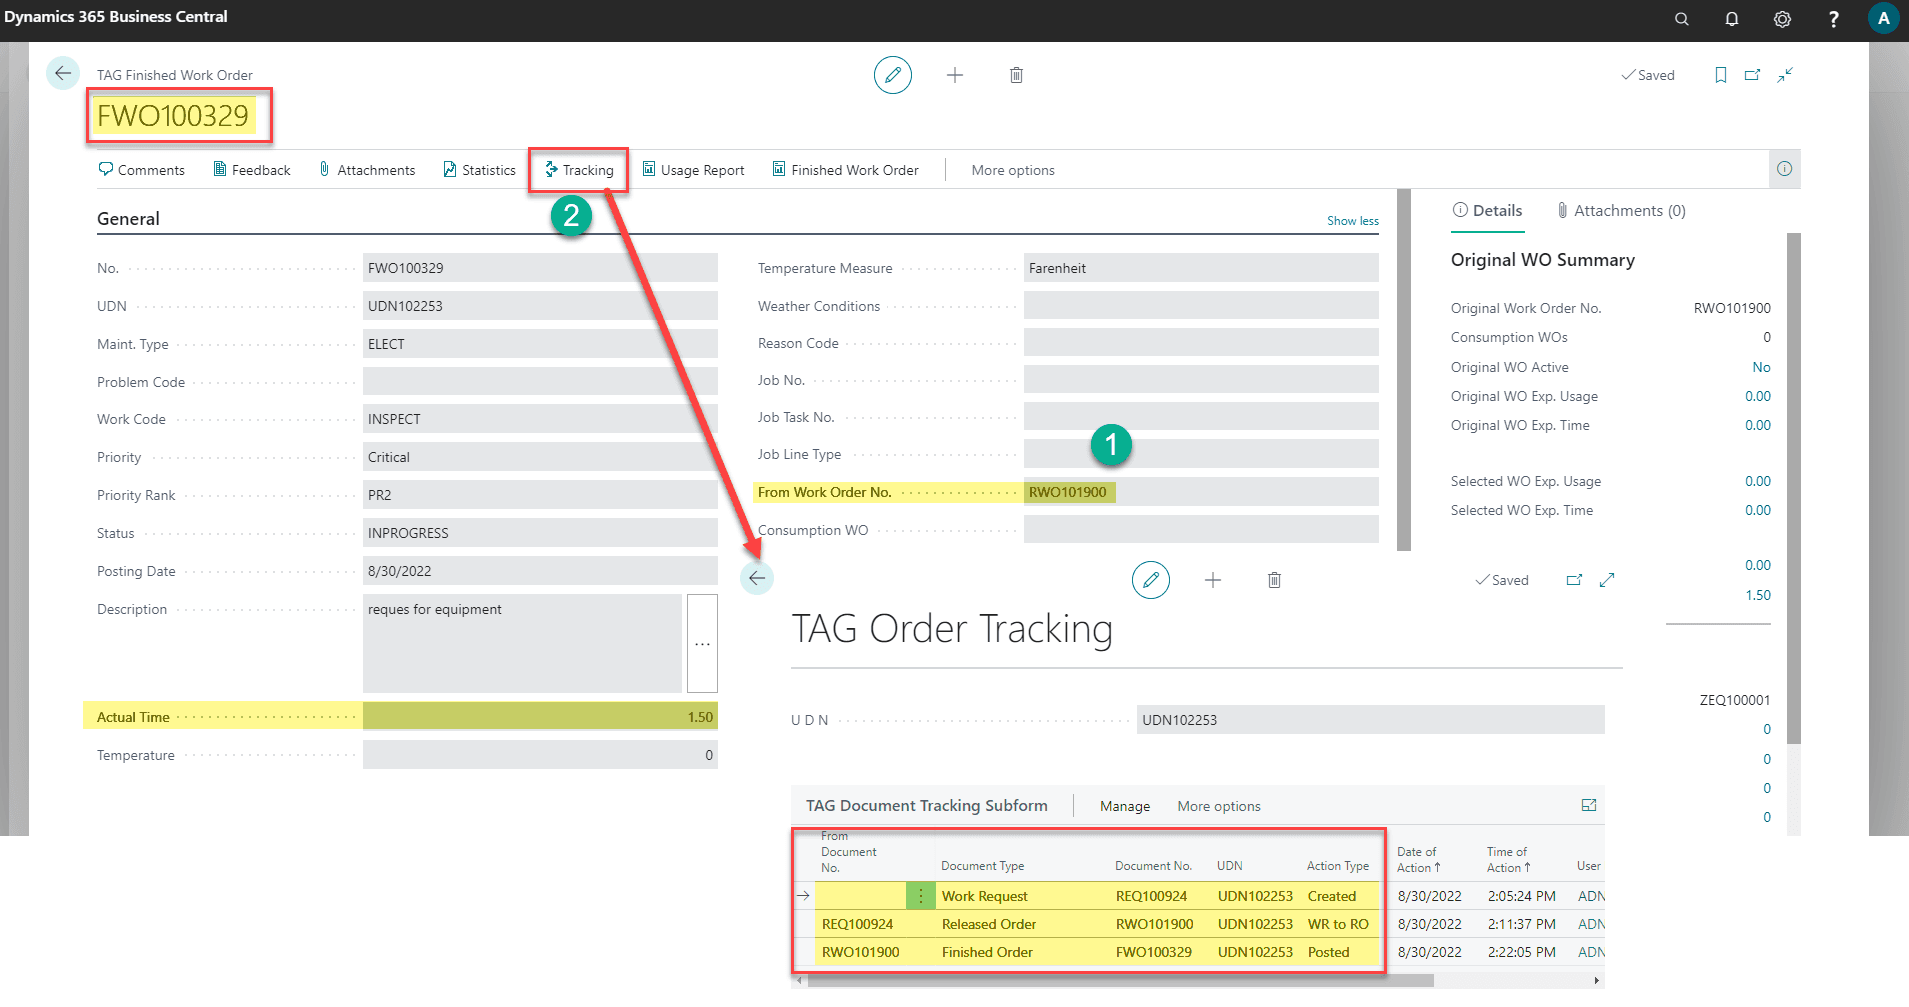Switch to the Details factbox tab
Viewport: 1909px width, 1007px height.
(1487, 211)
